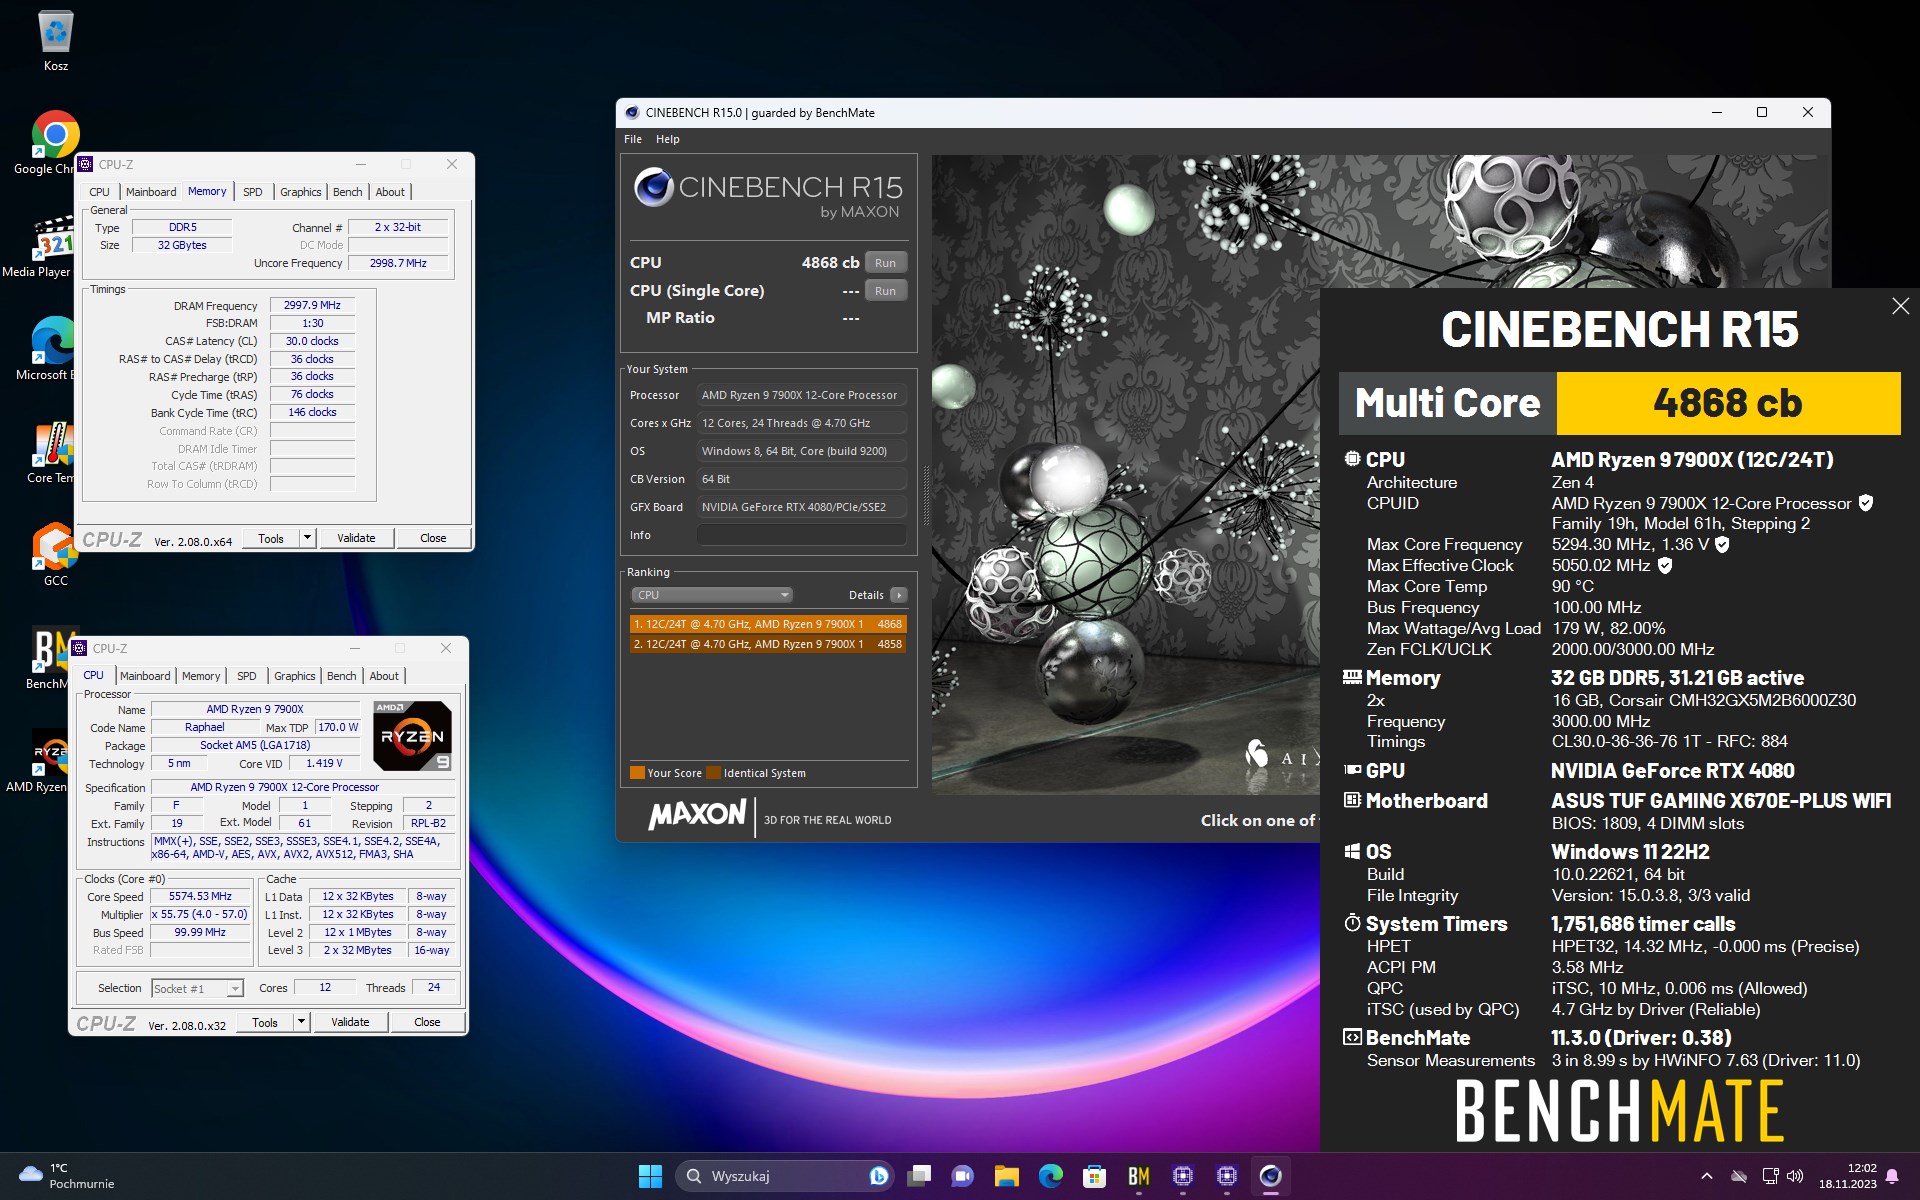Open the Kosz recycle bin desktop icon
The width and height of the screenshot is (1920, 1200).
point(56,41)
